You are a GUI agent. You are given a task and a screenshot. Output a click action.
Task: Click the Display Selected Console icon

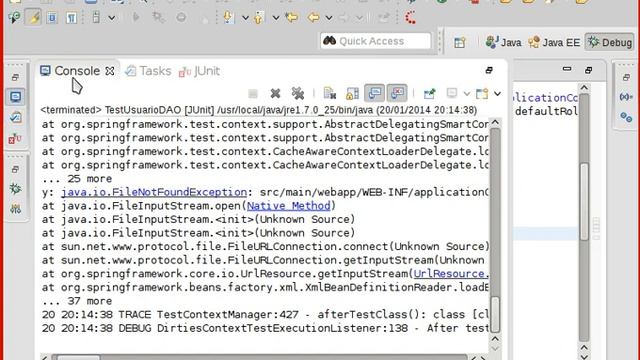452,93
